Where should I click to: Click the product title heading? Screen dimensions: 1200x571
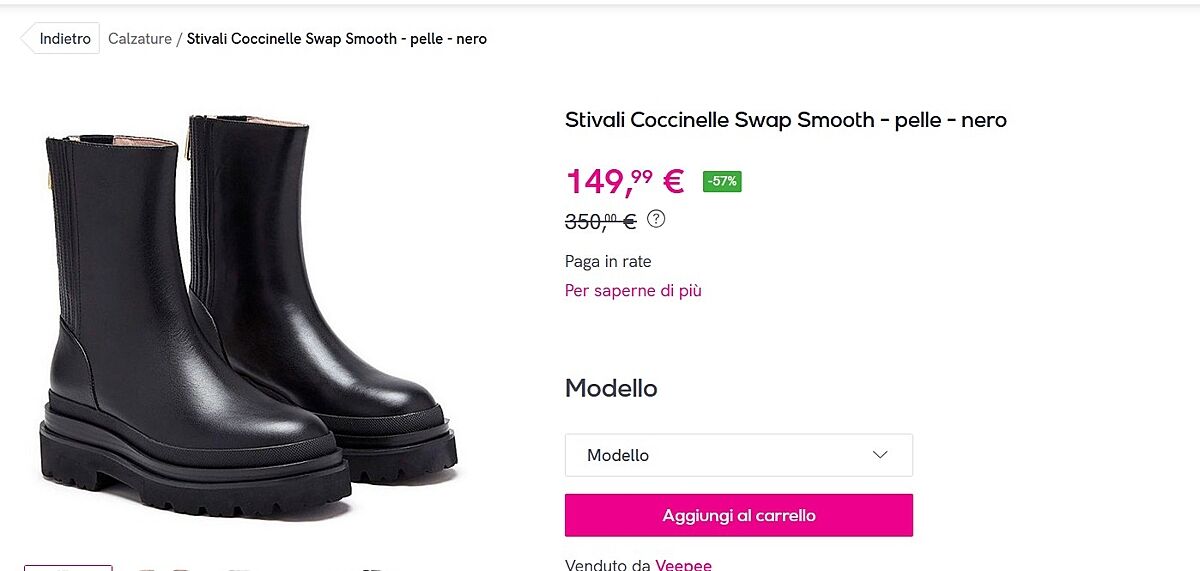click(x=785, y=120)
